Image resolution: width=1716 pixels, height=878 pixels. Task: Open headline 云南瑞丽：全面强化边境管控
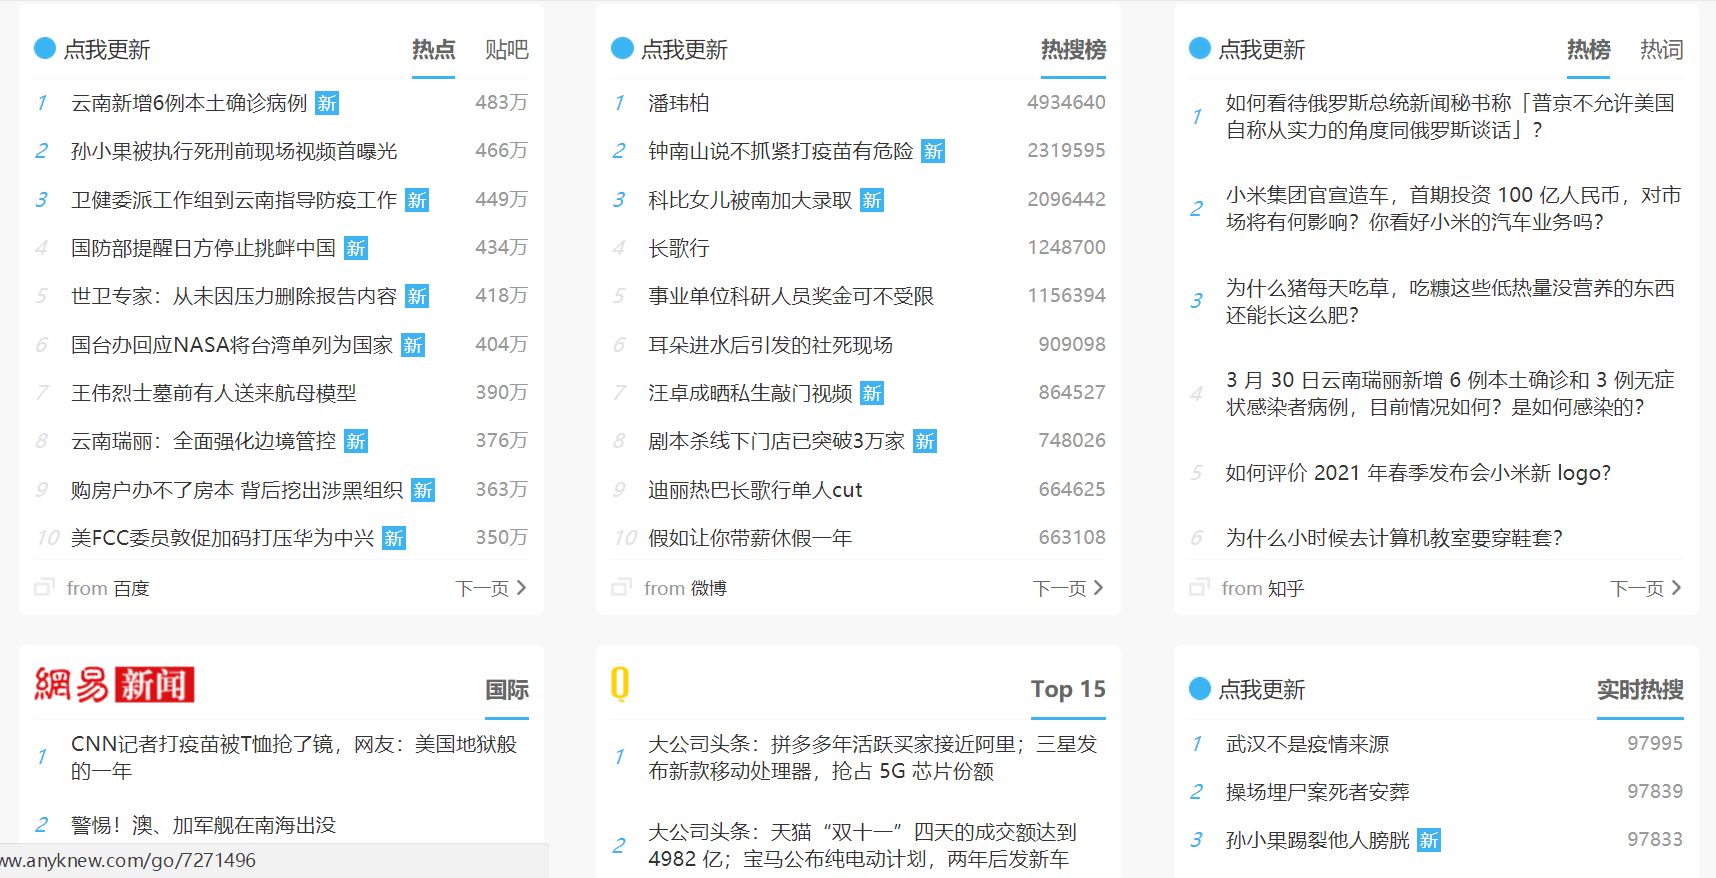tap(204, 441)
